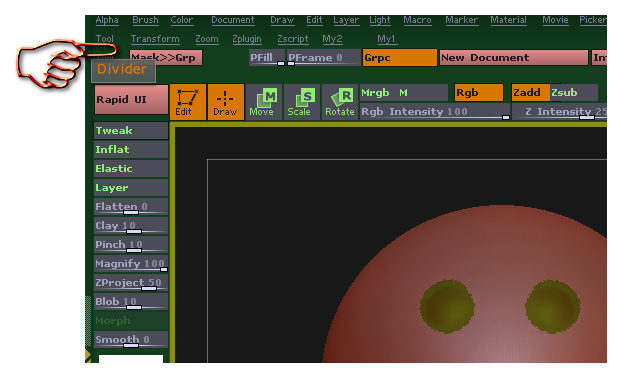Adjust the Clay slider
The width and height of the screenshot is (622, 378).
click(131, 226)
